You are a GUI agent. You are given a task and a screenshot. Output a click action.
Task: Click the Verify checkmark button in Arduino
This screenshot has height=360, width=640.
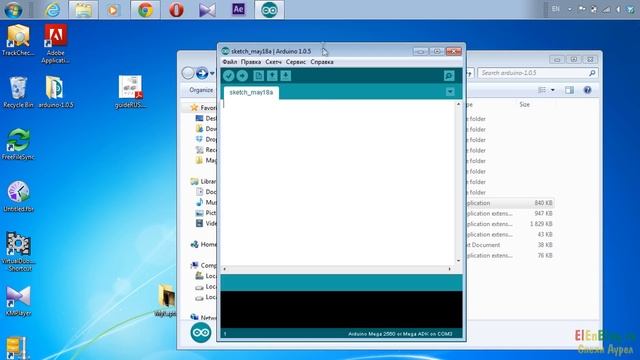(x=229, y=76)
